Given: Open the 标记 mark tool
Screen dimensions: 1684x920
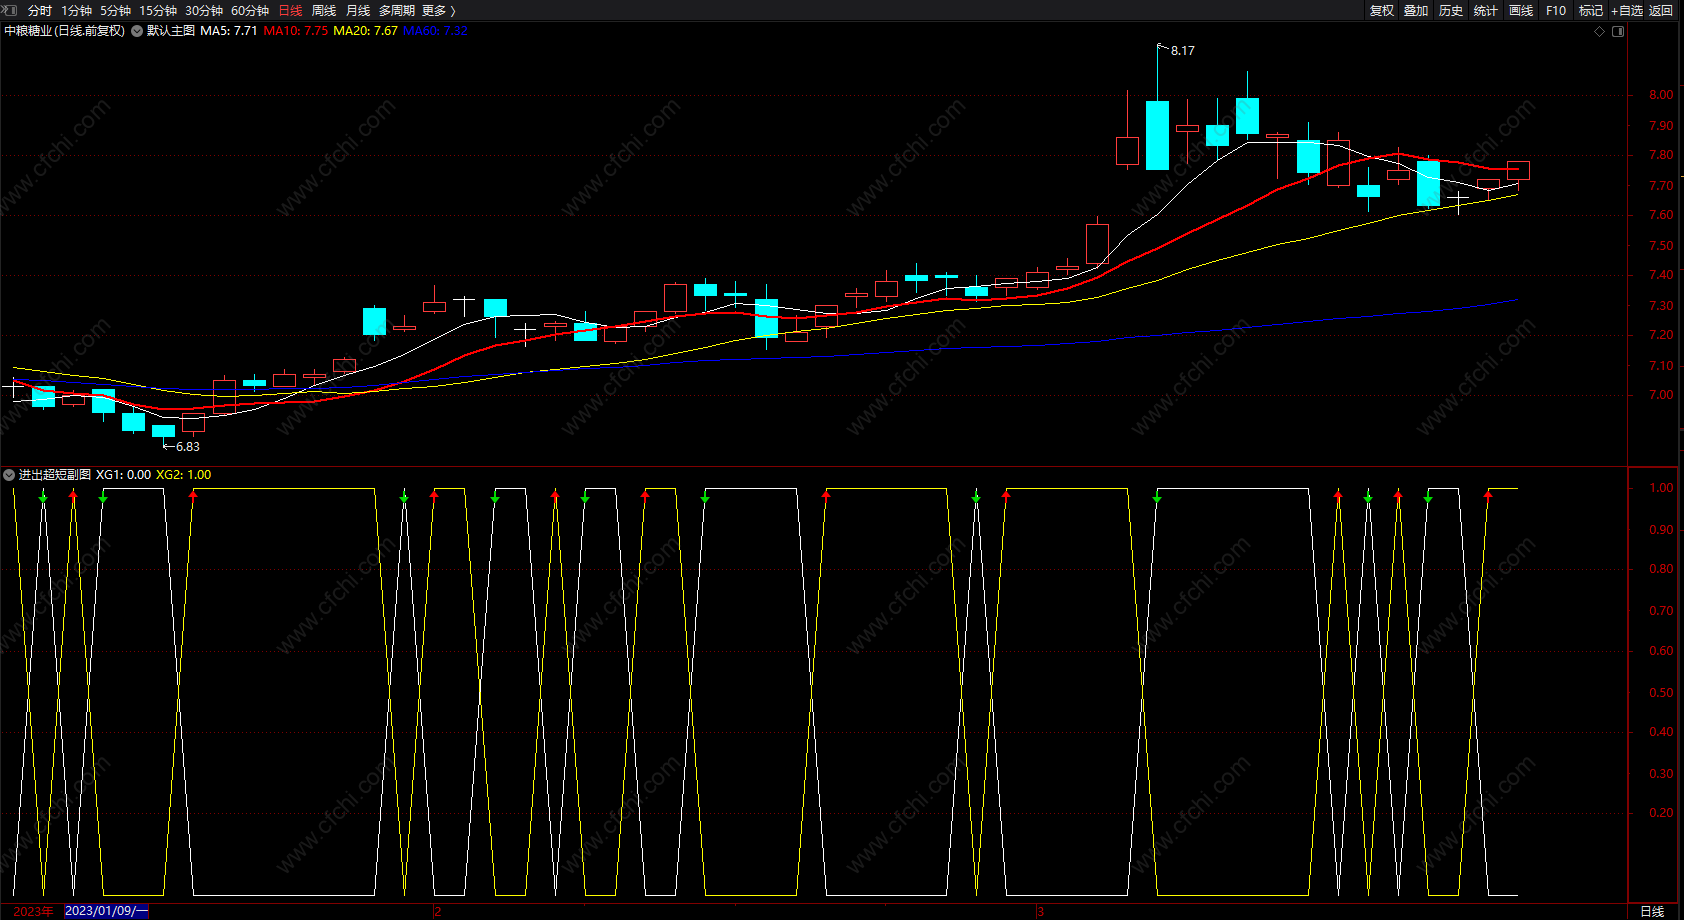Looking at the screenshot, I should click(x=1591, y=11).
